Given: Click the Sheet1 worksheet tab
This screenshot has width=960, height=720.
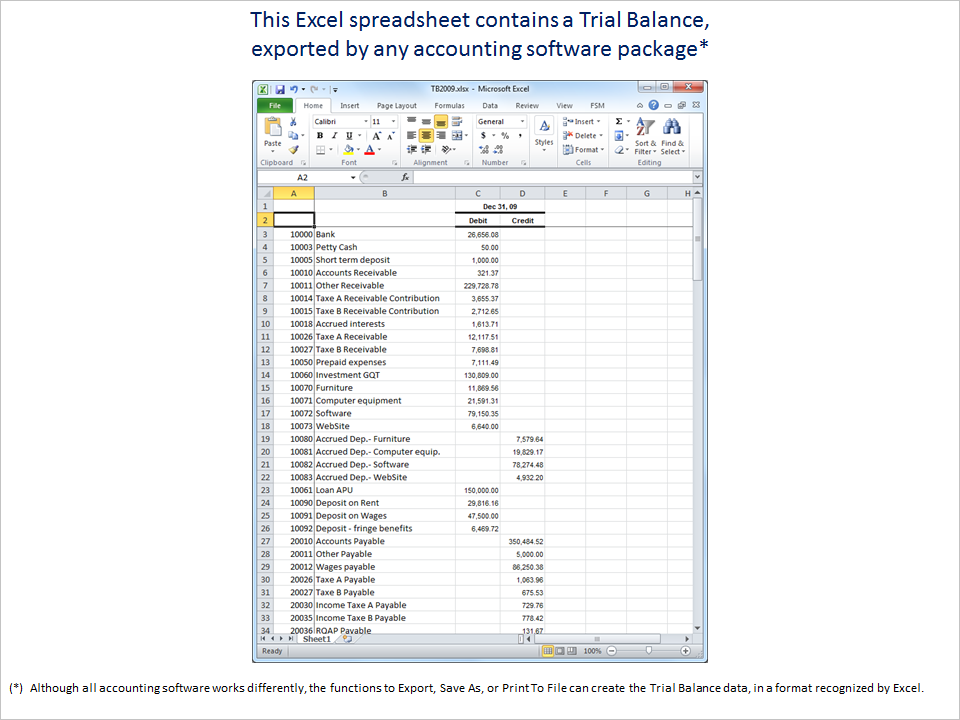Looking at the screenshot, I should [x=316, y=638].
